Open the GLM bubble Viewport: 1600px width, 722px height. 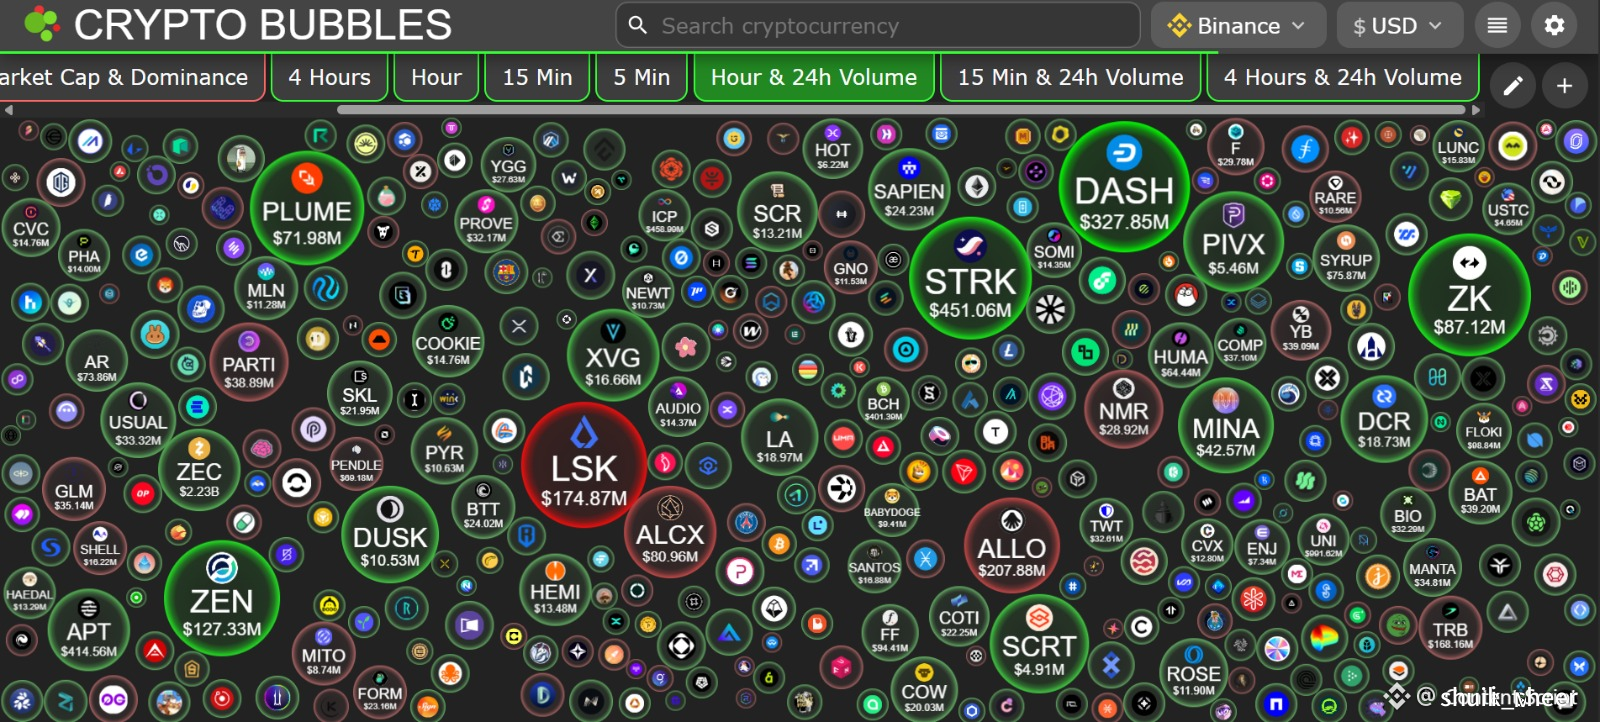click(x=74, y=490)
